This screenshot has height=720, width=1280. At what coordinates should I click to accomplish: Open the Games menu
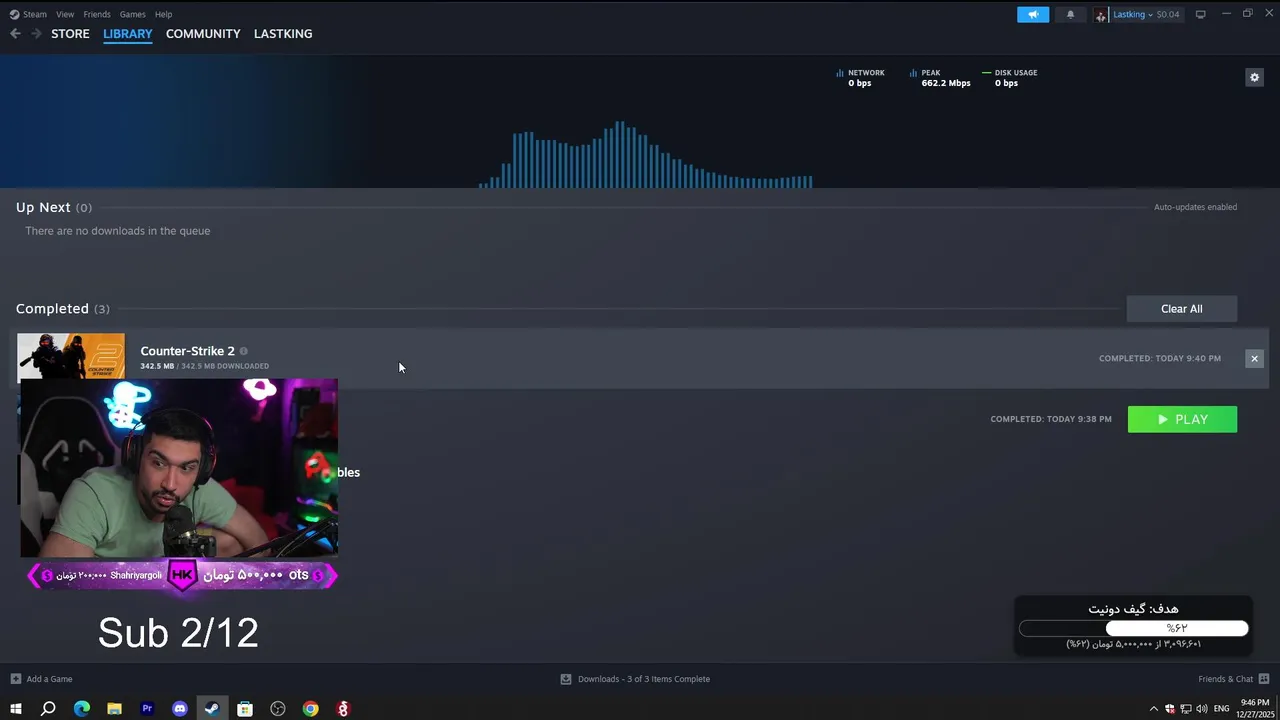(132, 14)
